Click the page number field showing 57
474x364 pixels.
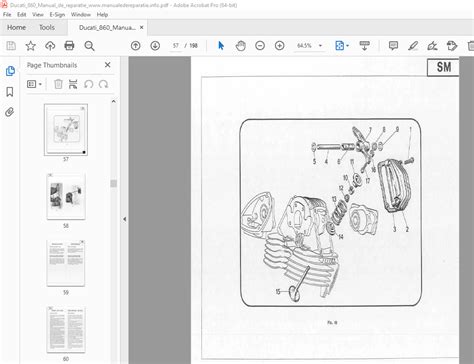tap(176, 46)
